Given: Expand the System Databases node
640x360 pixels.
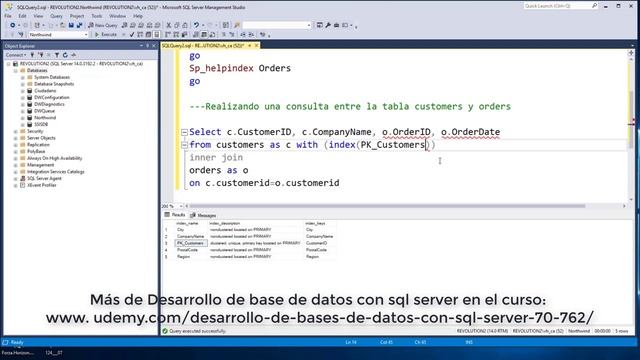Looking at the screenshot, I should click(x=23, y=77).
